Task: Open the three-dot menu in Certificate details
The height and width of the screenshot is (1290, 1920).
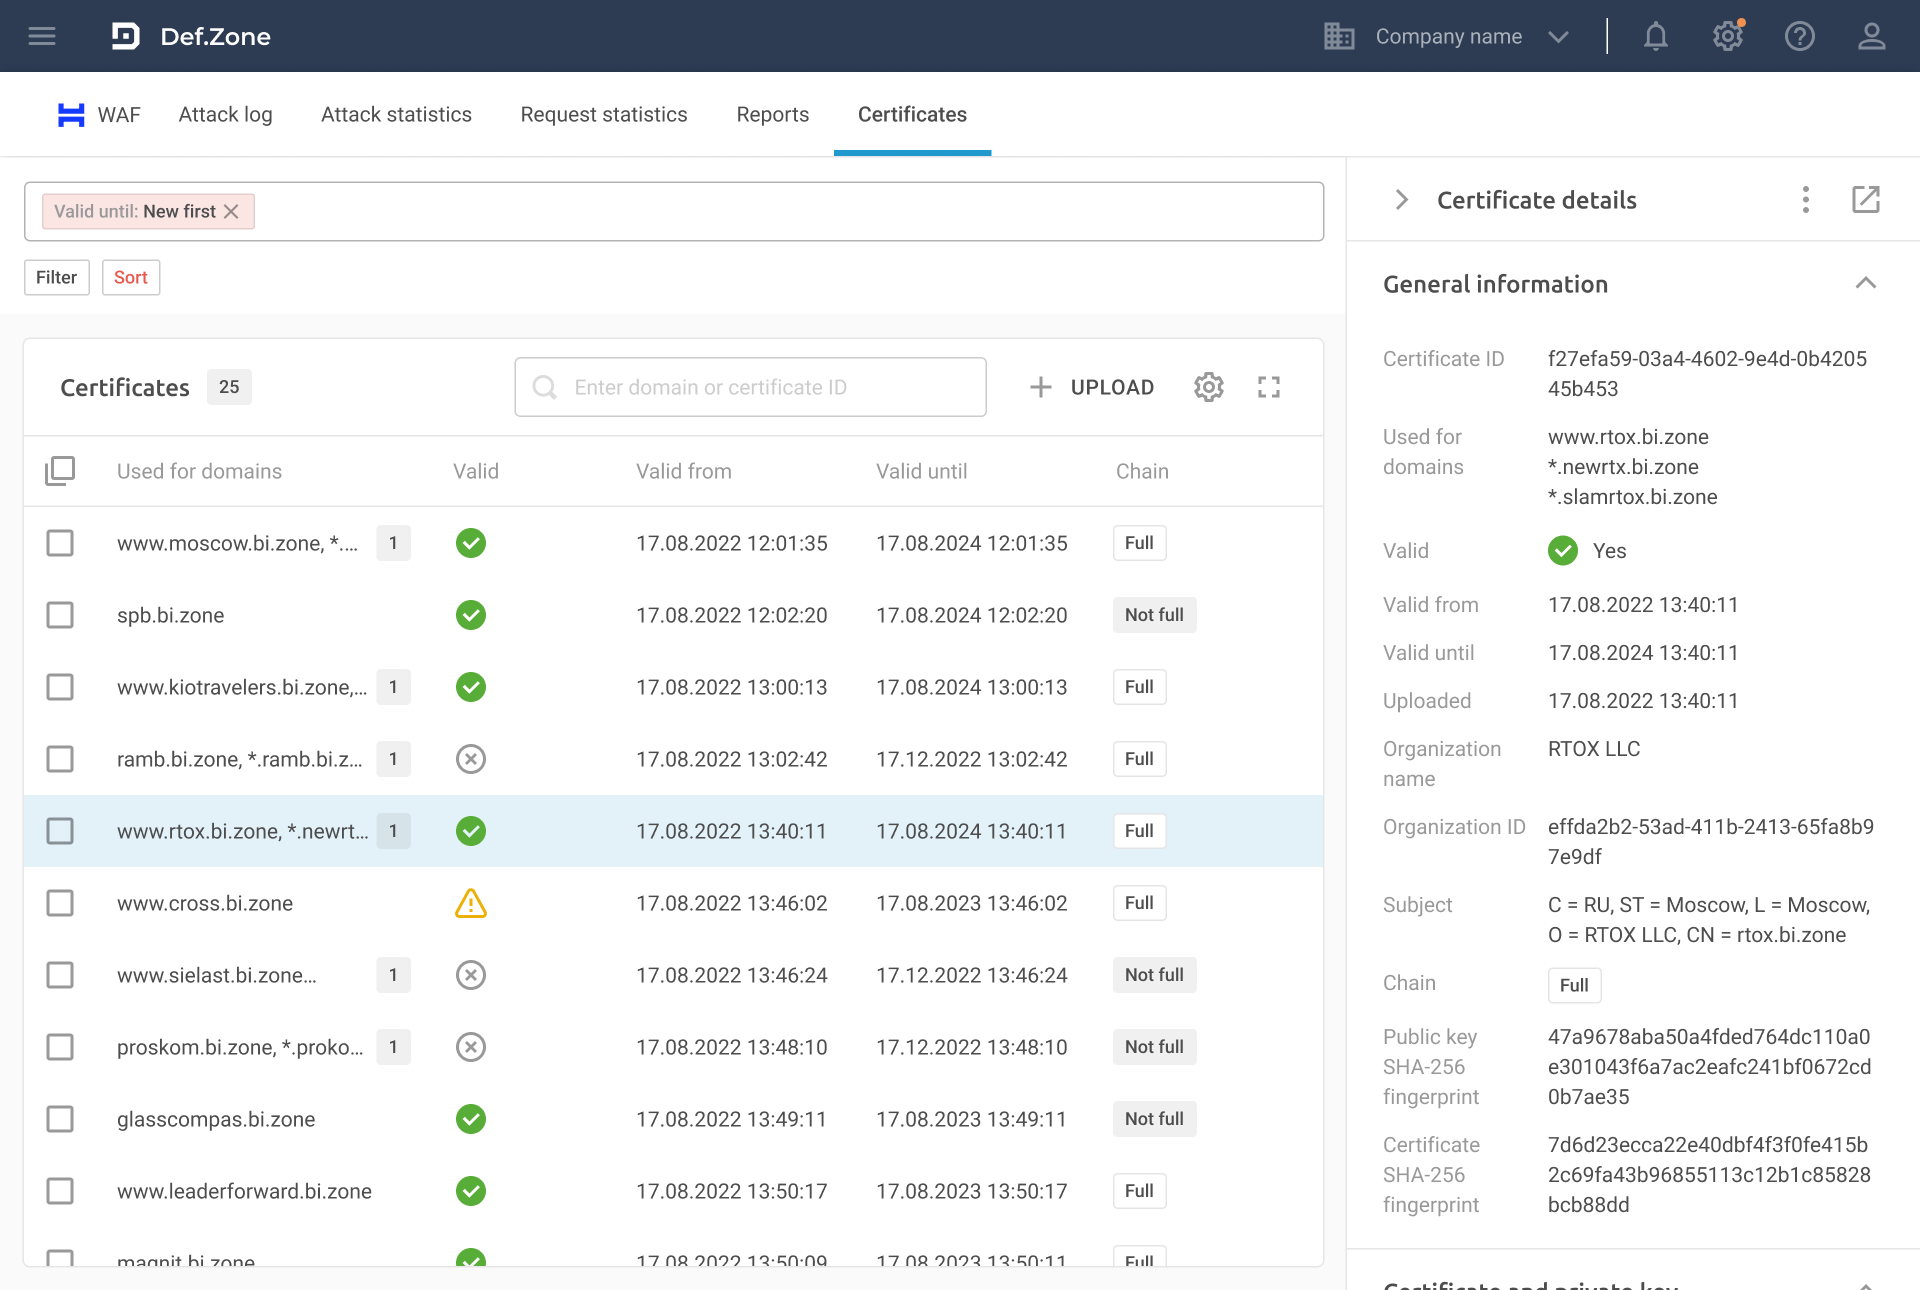Action: tap(1805, 200)
